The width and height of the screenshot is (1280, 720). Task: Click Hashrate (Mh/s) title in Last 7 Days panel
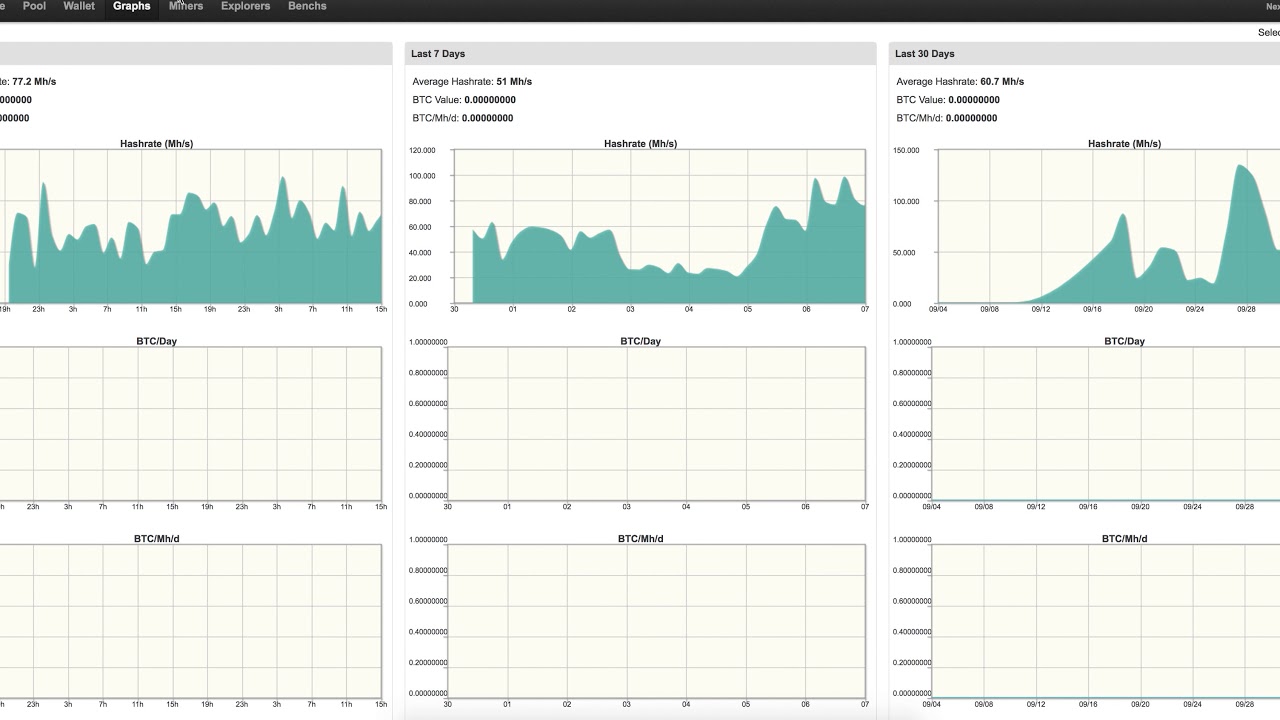(x=640, y=144)
